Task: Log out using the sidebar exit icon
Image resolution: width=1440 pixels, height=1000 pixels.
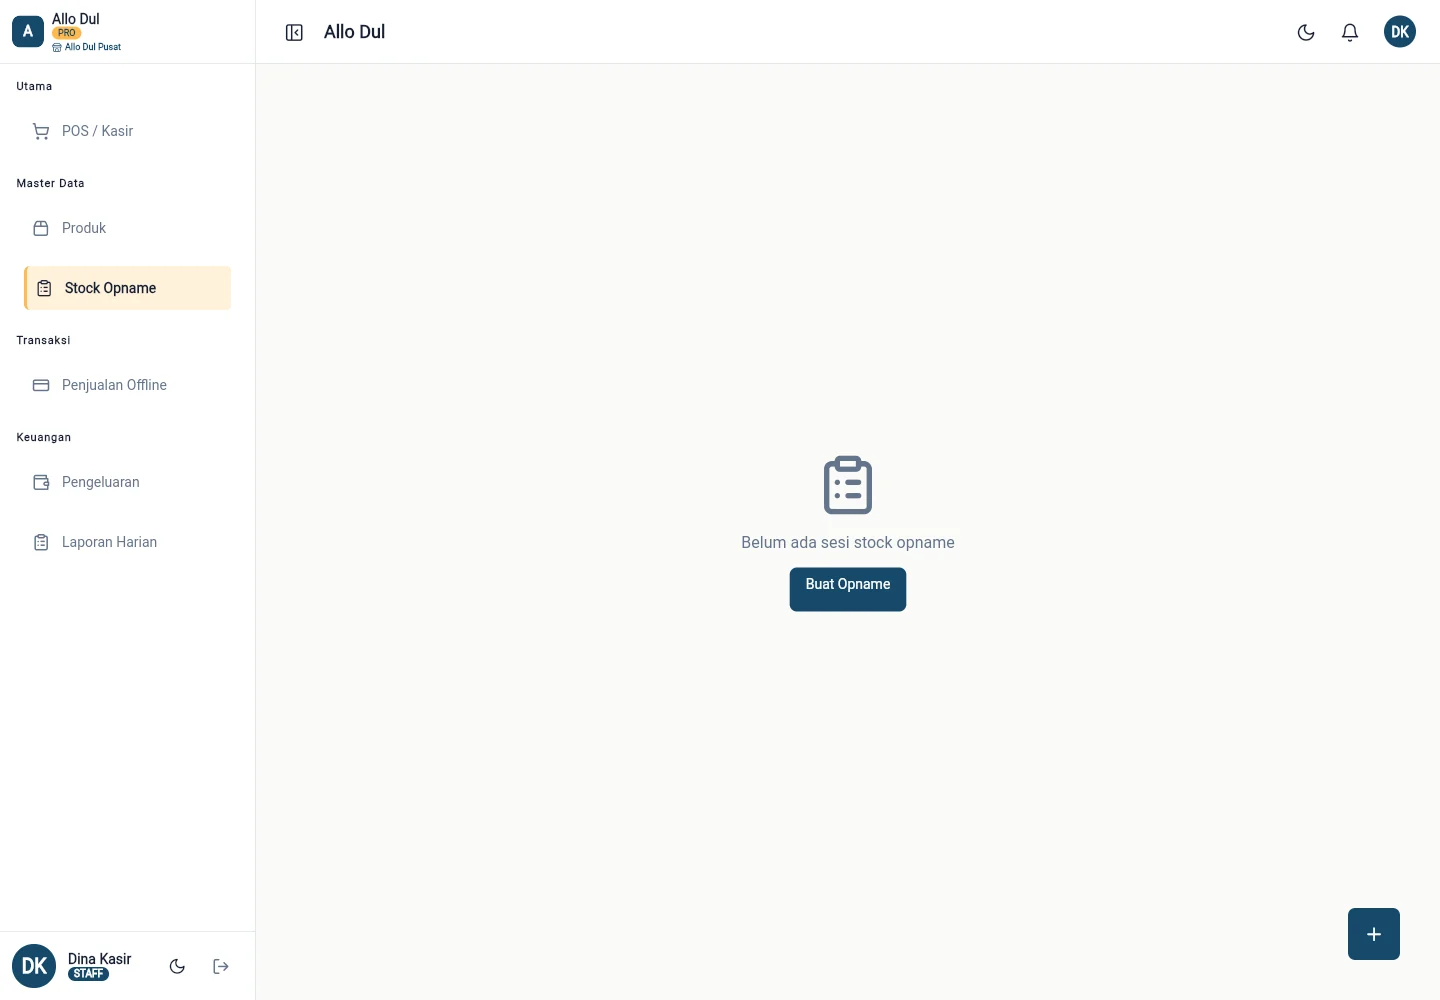Action: pos(221,966)
